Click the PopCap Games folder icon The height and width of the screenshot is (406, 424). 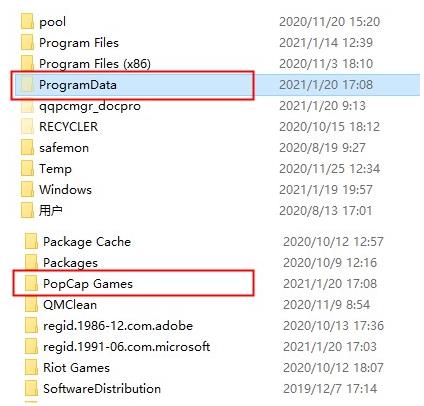(31, 284)
